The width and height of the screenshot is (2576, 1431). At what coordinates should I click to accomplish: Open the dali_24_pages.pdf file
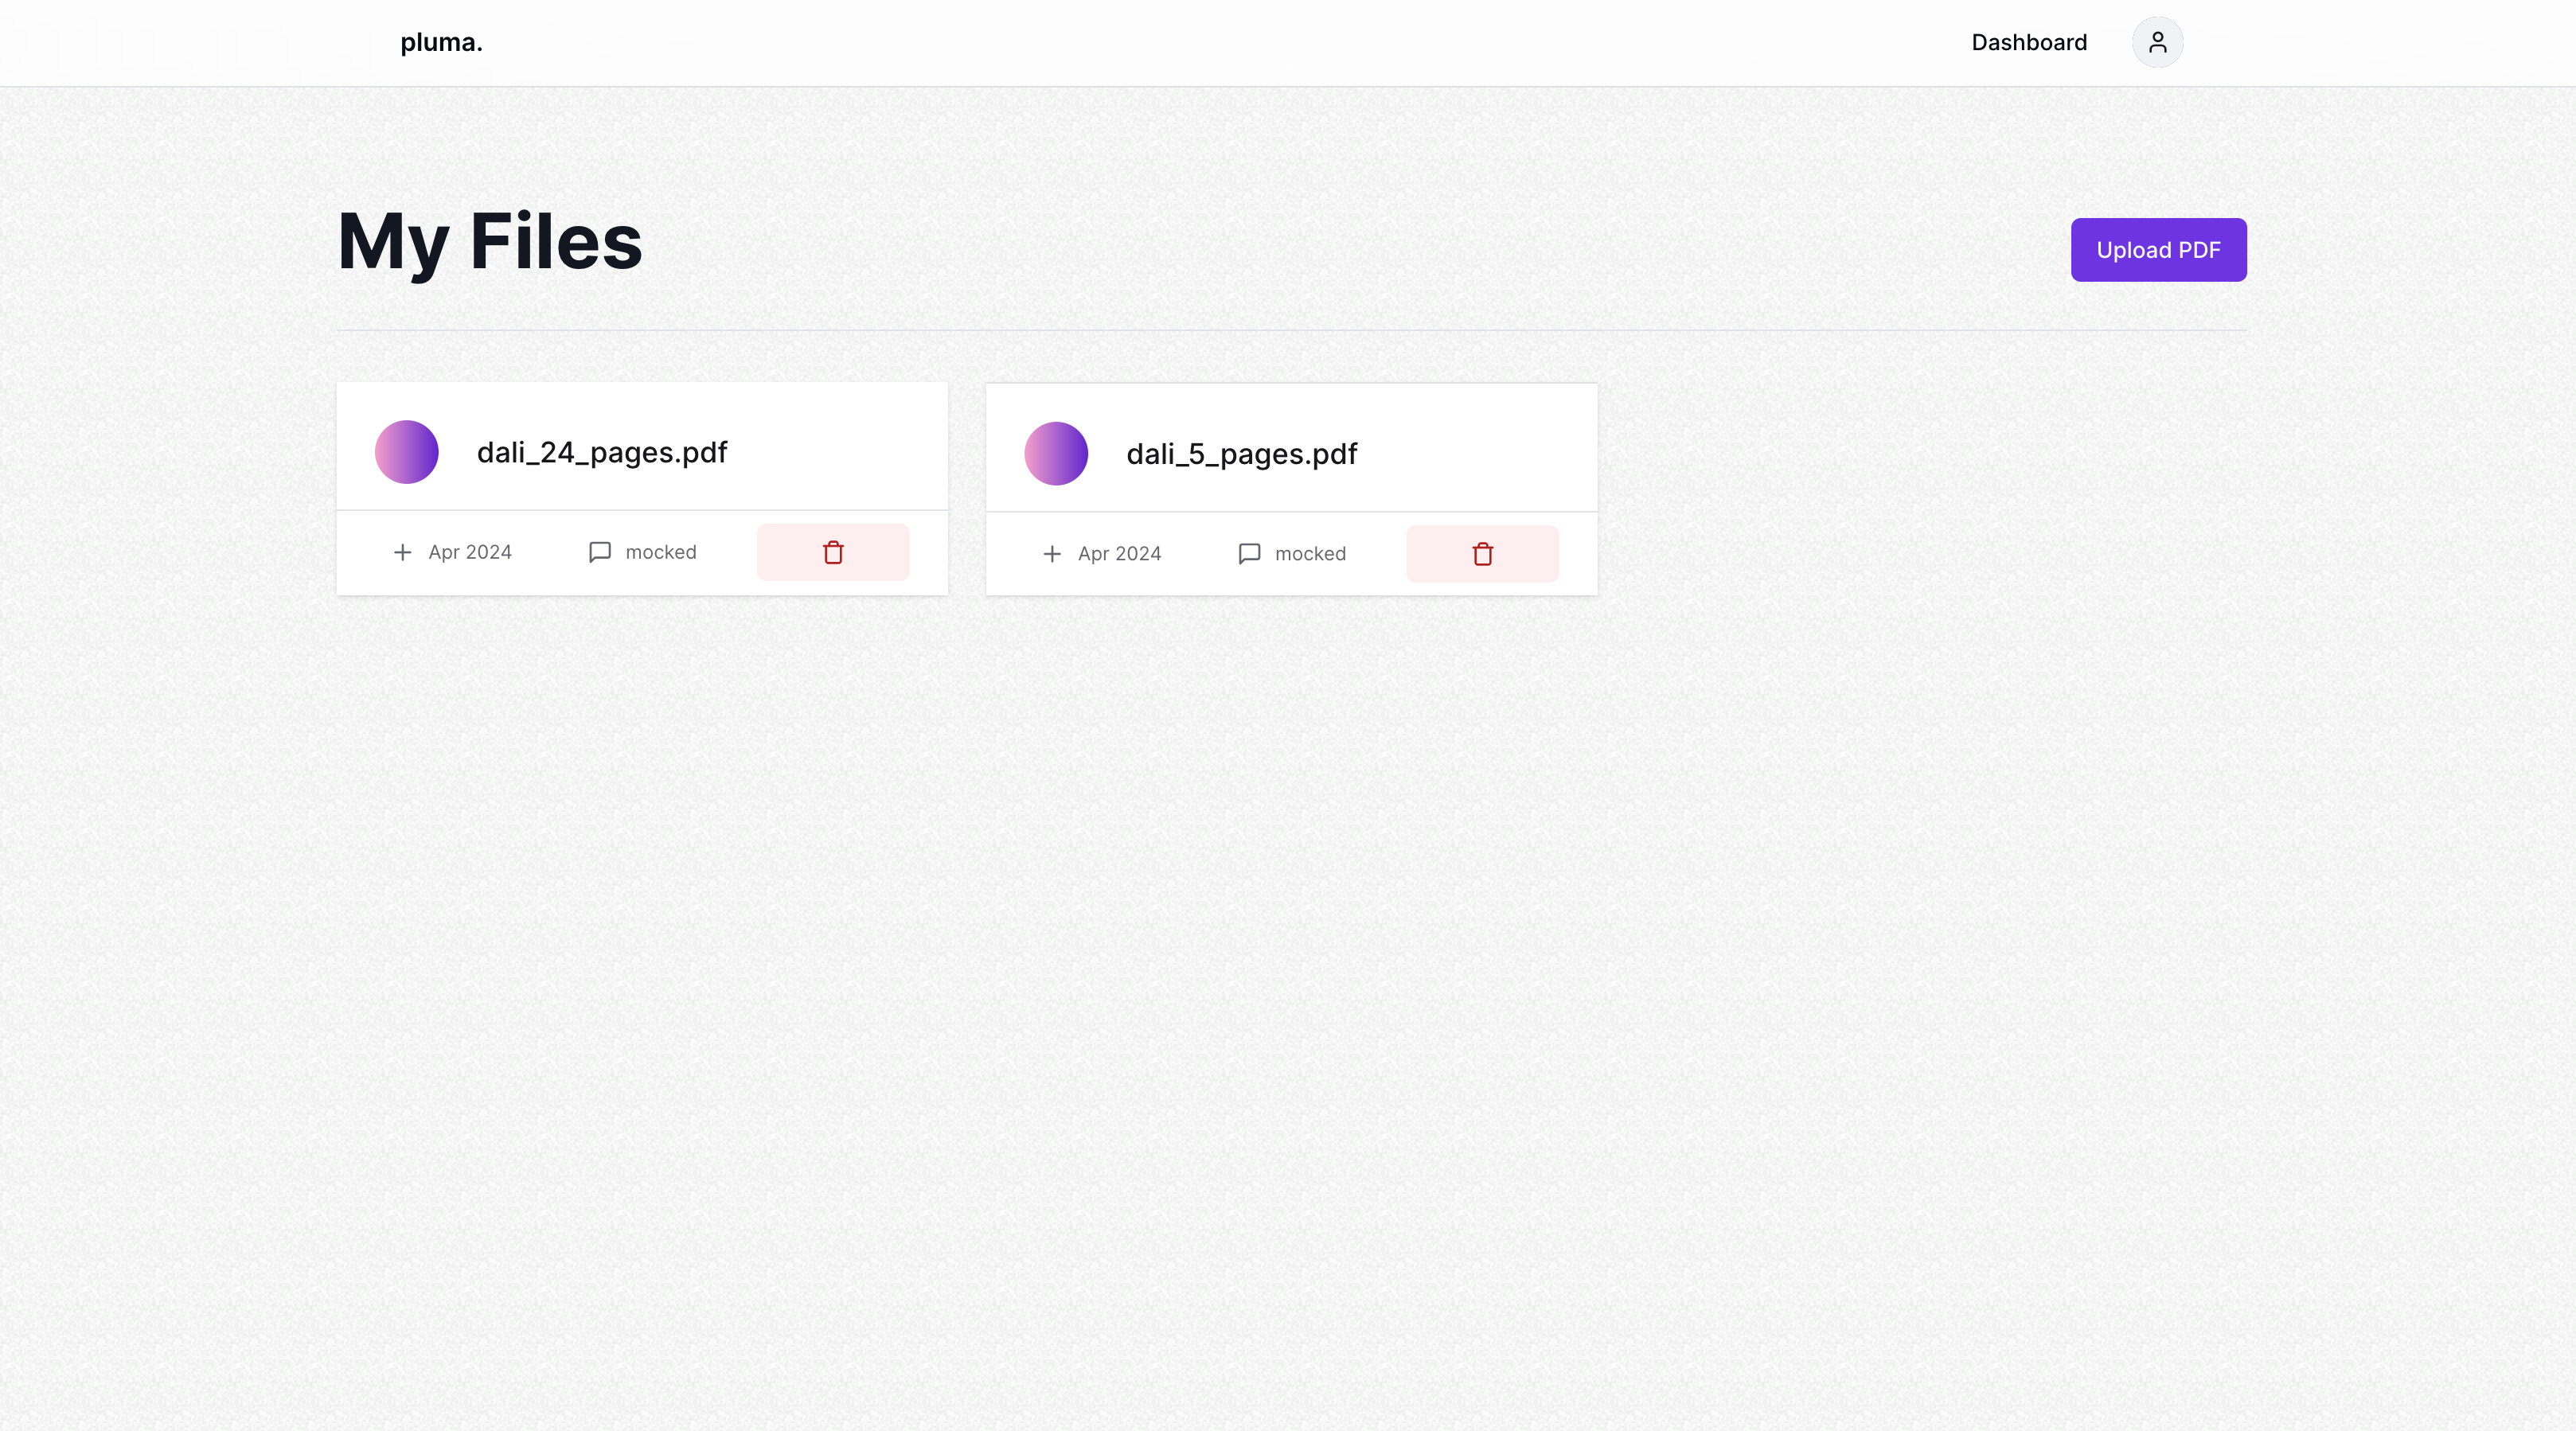pos(602,452)
